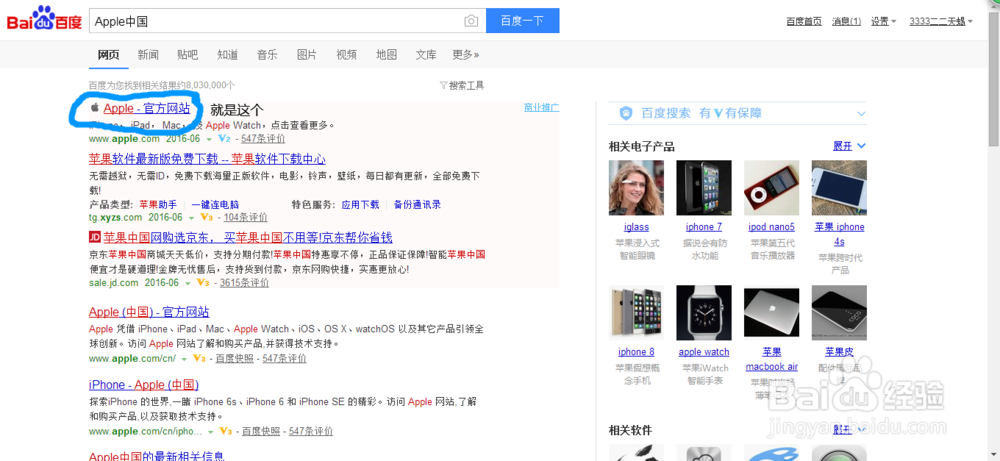Click 百度一下 search button

(x=522, y=21)
